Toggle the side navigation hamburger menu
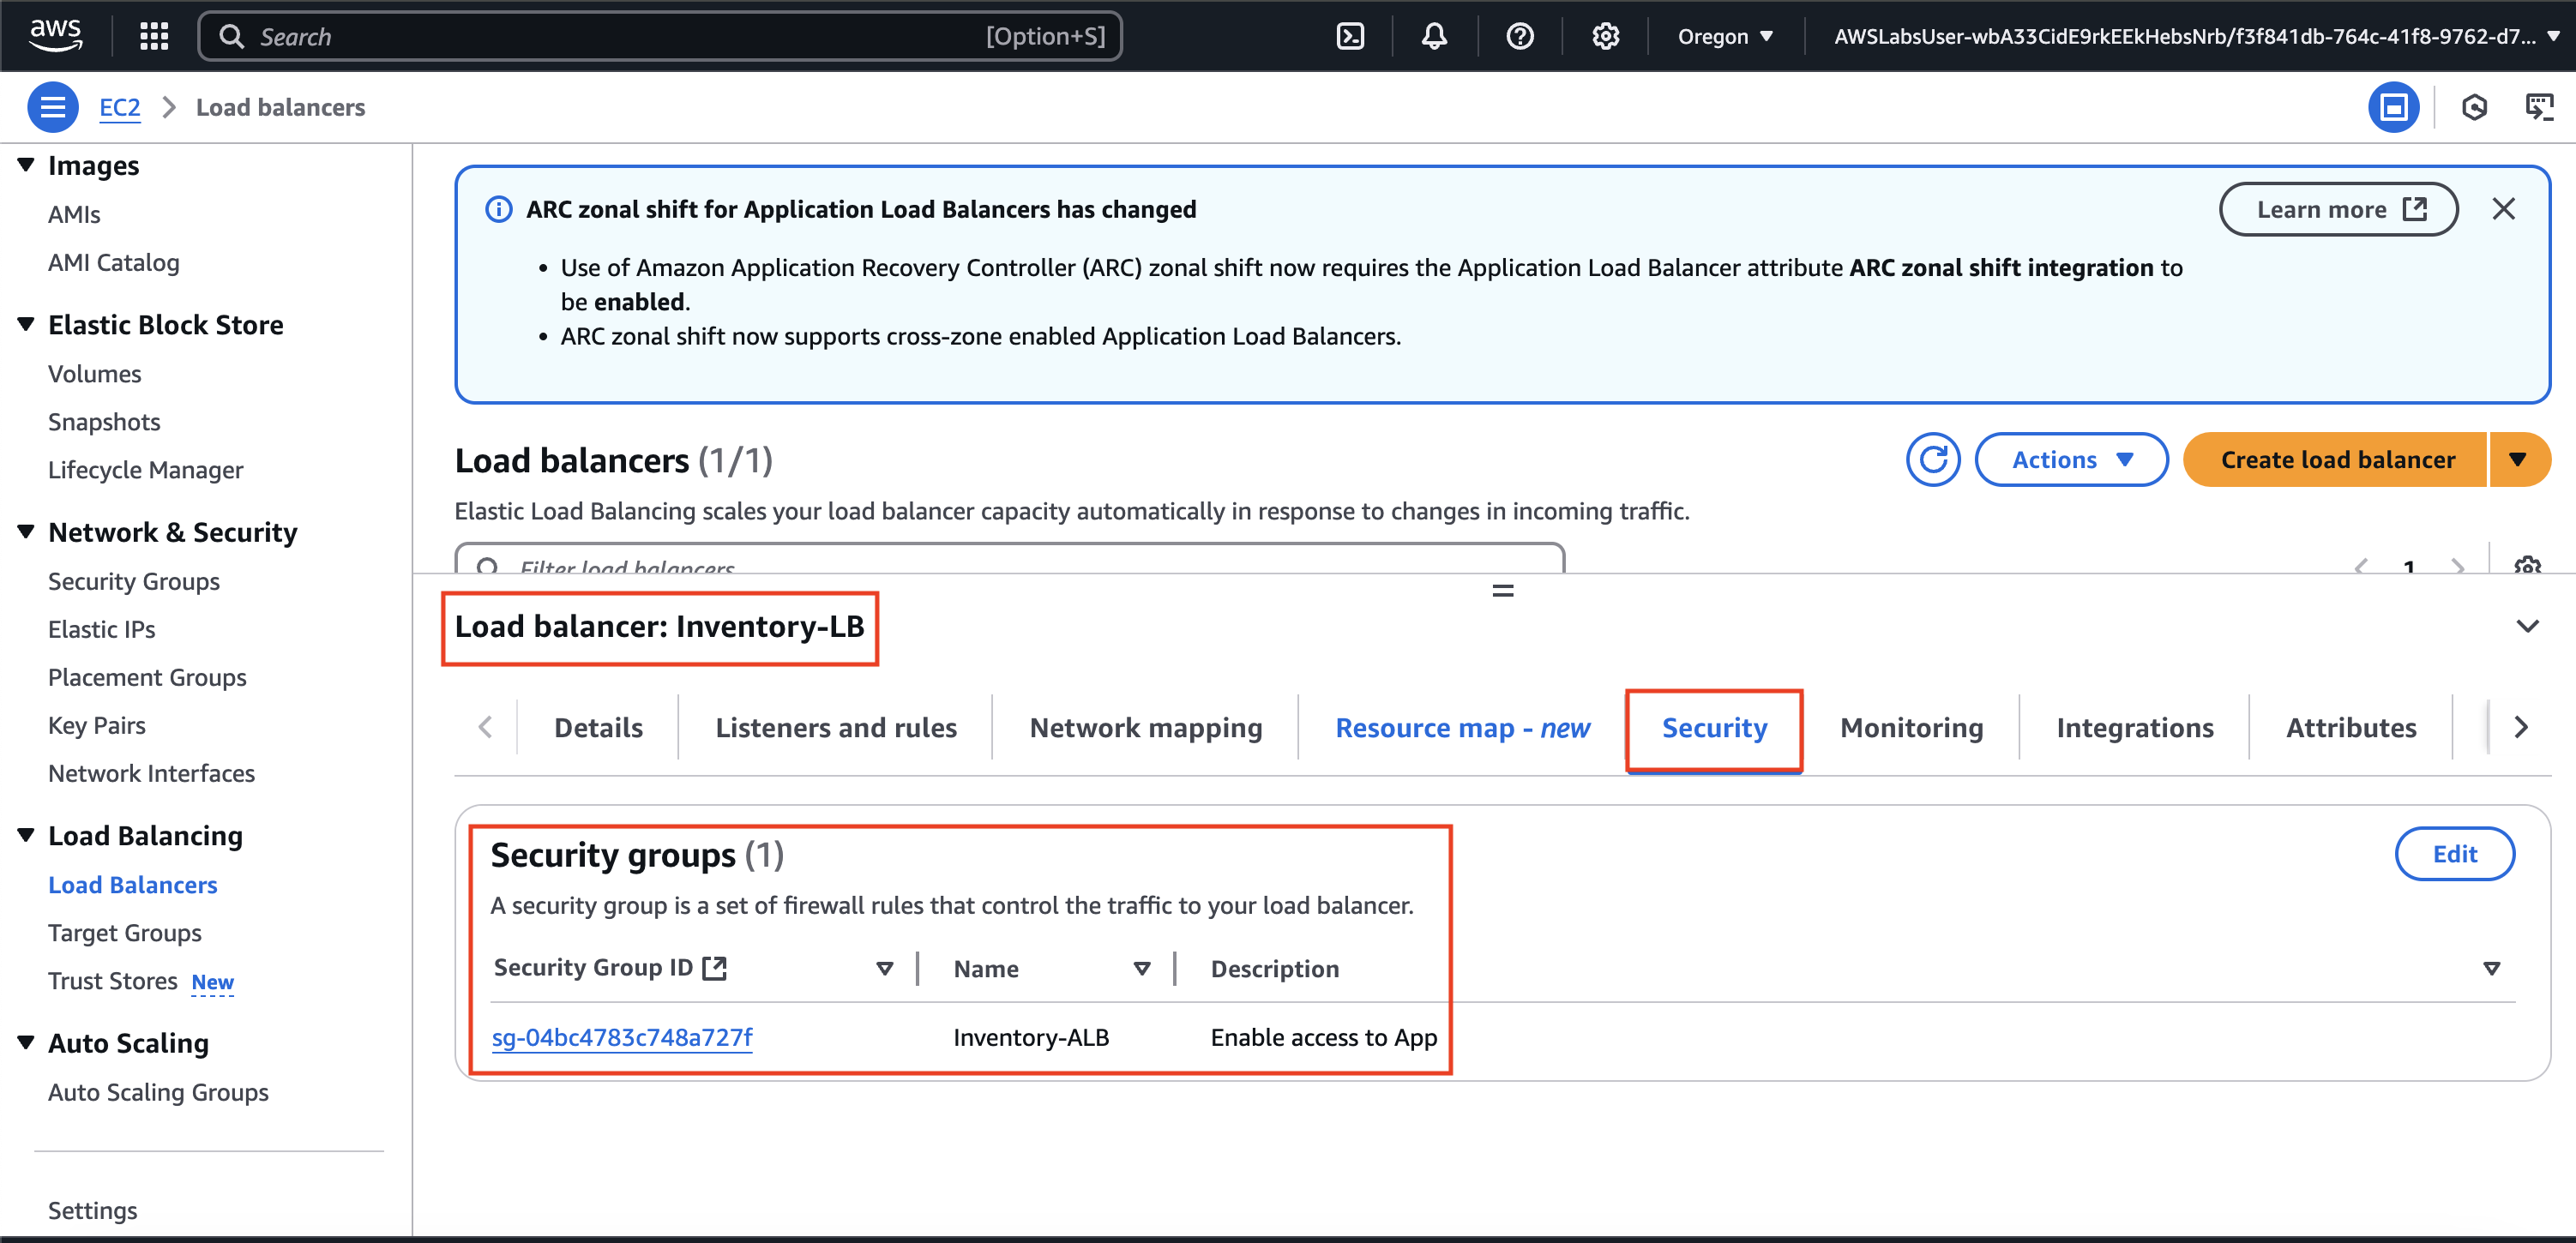 point(53,107)
